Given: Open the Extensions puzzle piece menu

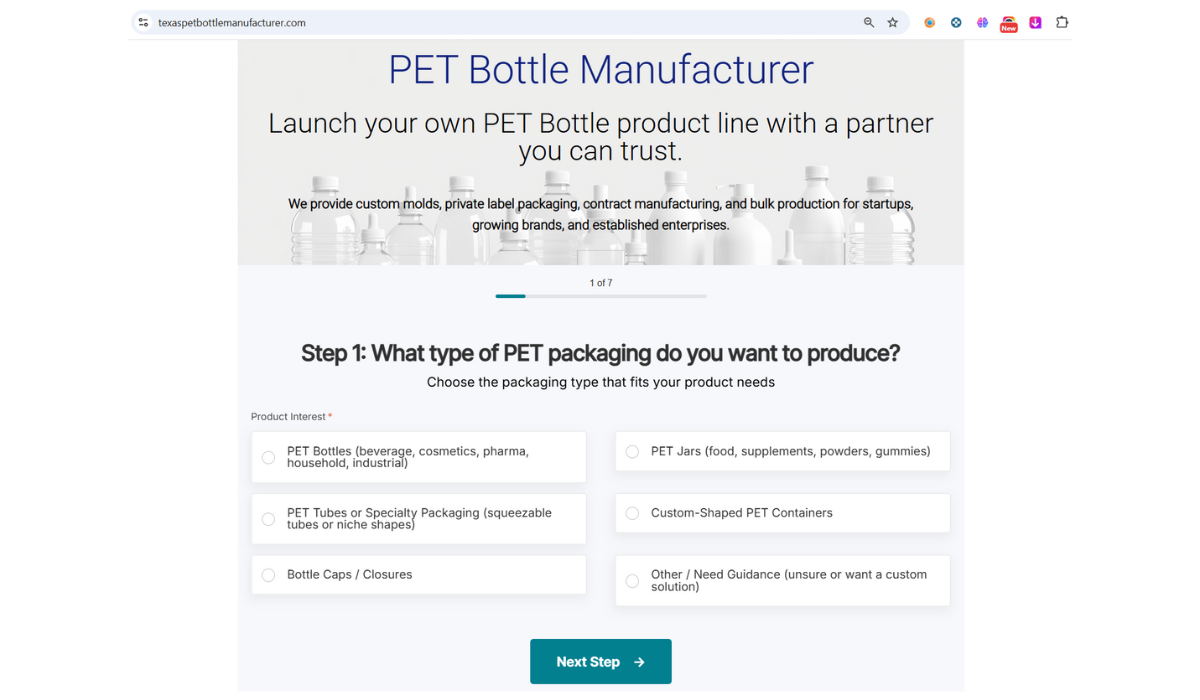Looking at the screenshot, I should [x=1062, y=22].
